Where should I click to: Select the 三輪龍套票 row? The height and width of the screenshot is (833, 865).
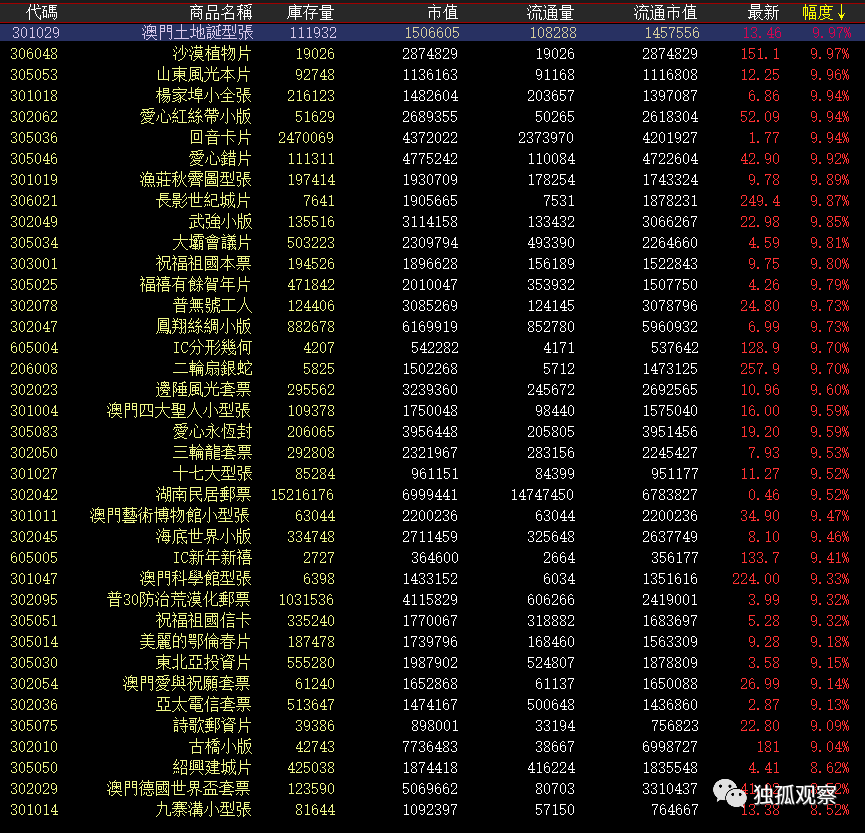pos(432,452)
